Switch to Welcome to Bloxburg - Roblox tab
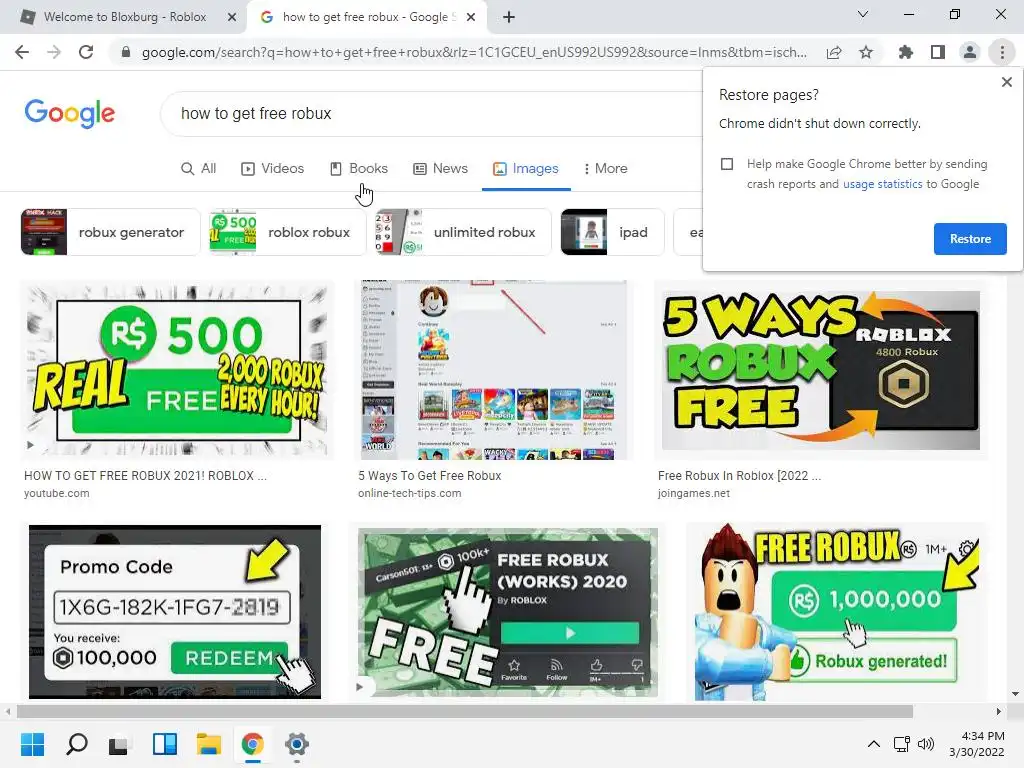Image resolution: width=1024 pixels, height=768 pixels. (124, 17)
